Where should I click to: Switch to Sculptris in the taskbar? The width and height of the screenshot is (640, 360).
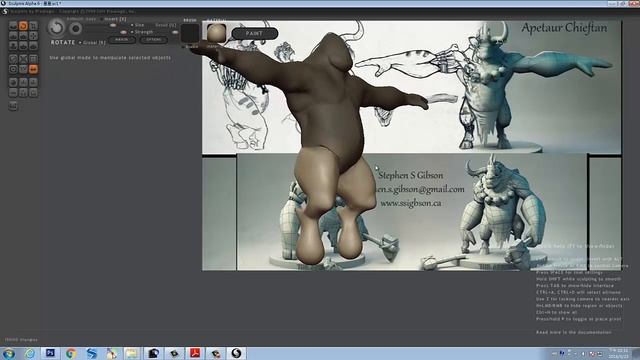point(236,353)
